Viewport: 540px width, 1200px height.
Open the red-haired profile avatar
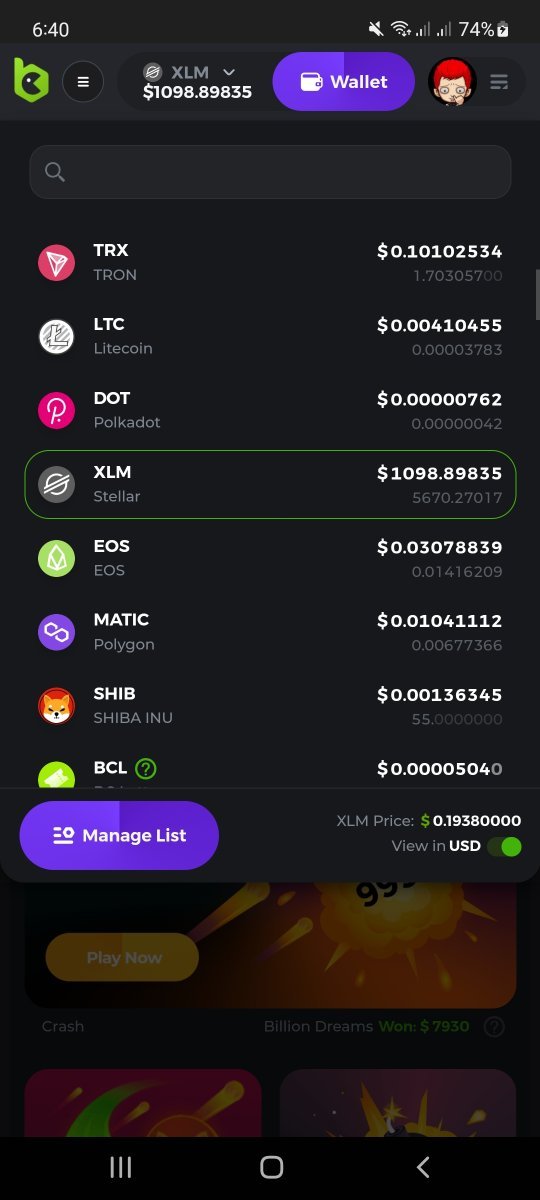453,82
